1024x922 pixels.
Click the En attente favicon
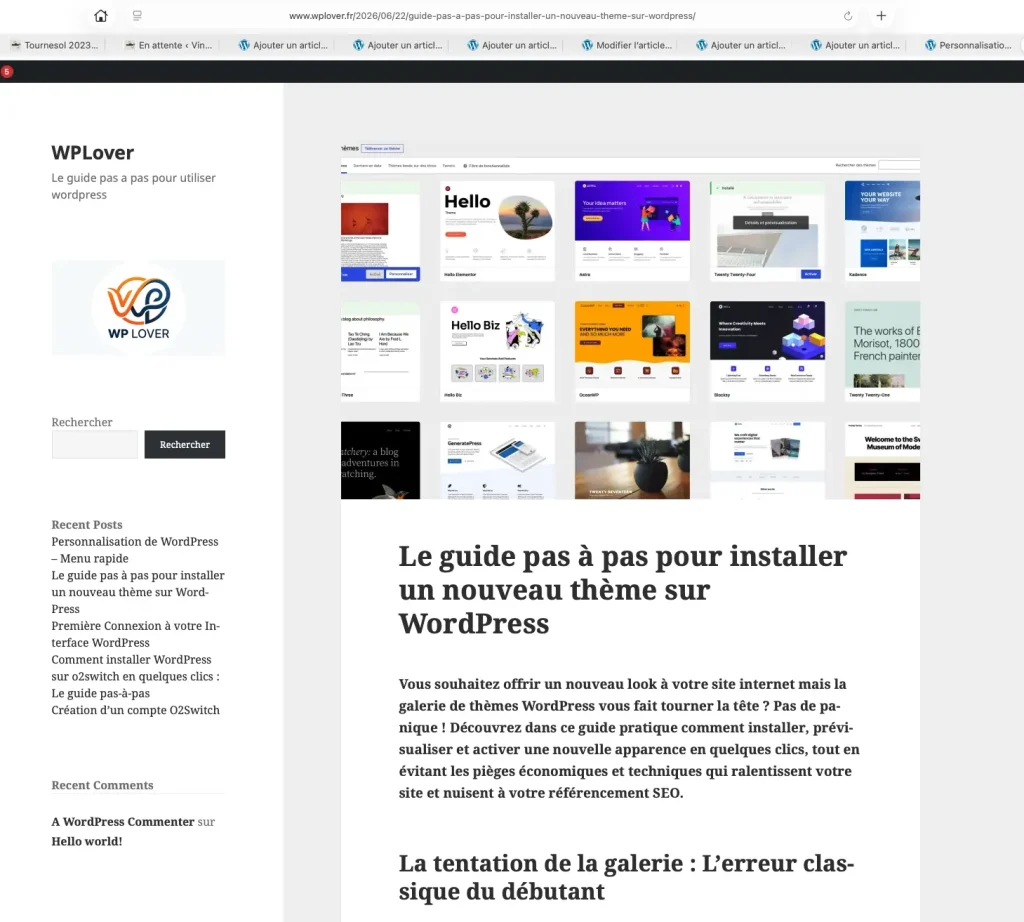point(130,45)
